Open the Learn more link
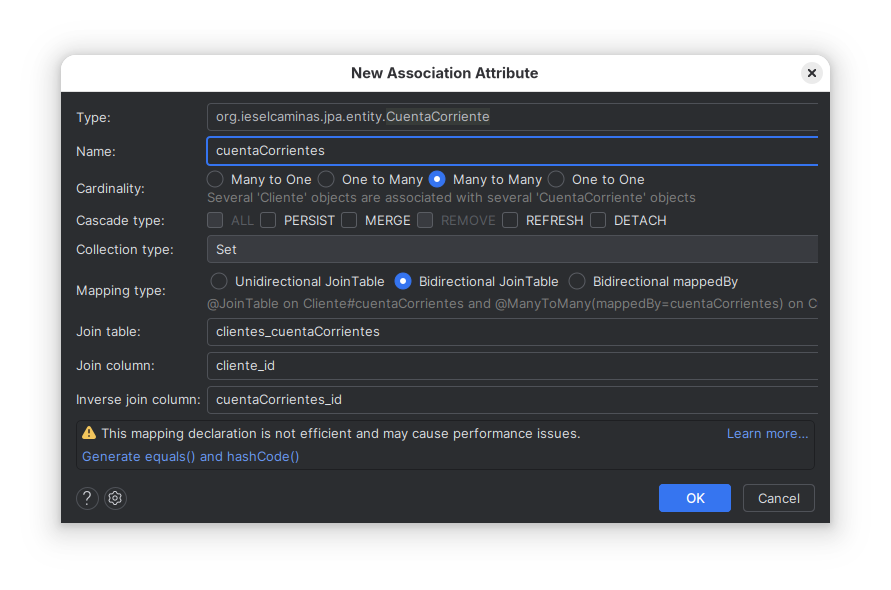 [x=767, y=433]
